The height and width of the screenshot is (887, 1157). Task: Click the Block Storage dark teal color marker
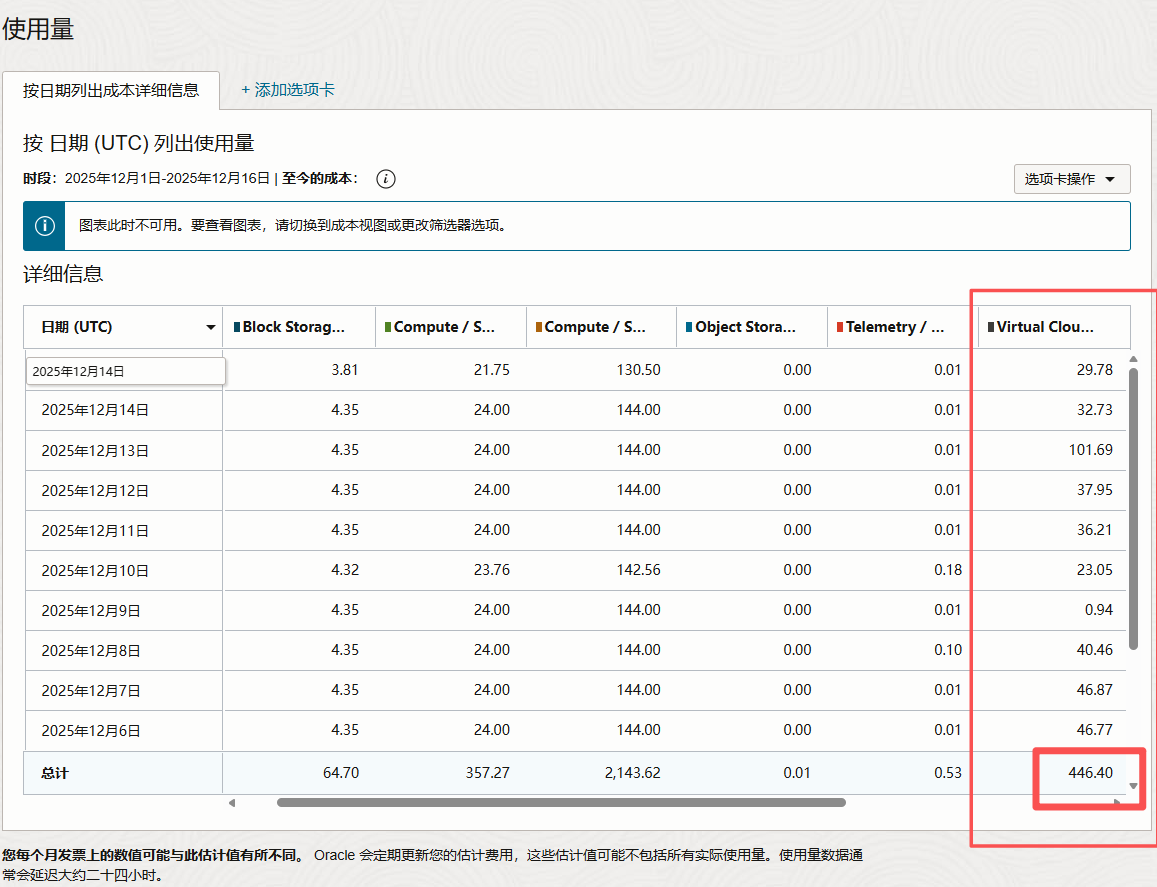point(236,327)
